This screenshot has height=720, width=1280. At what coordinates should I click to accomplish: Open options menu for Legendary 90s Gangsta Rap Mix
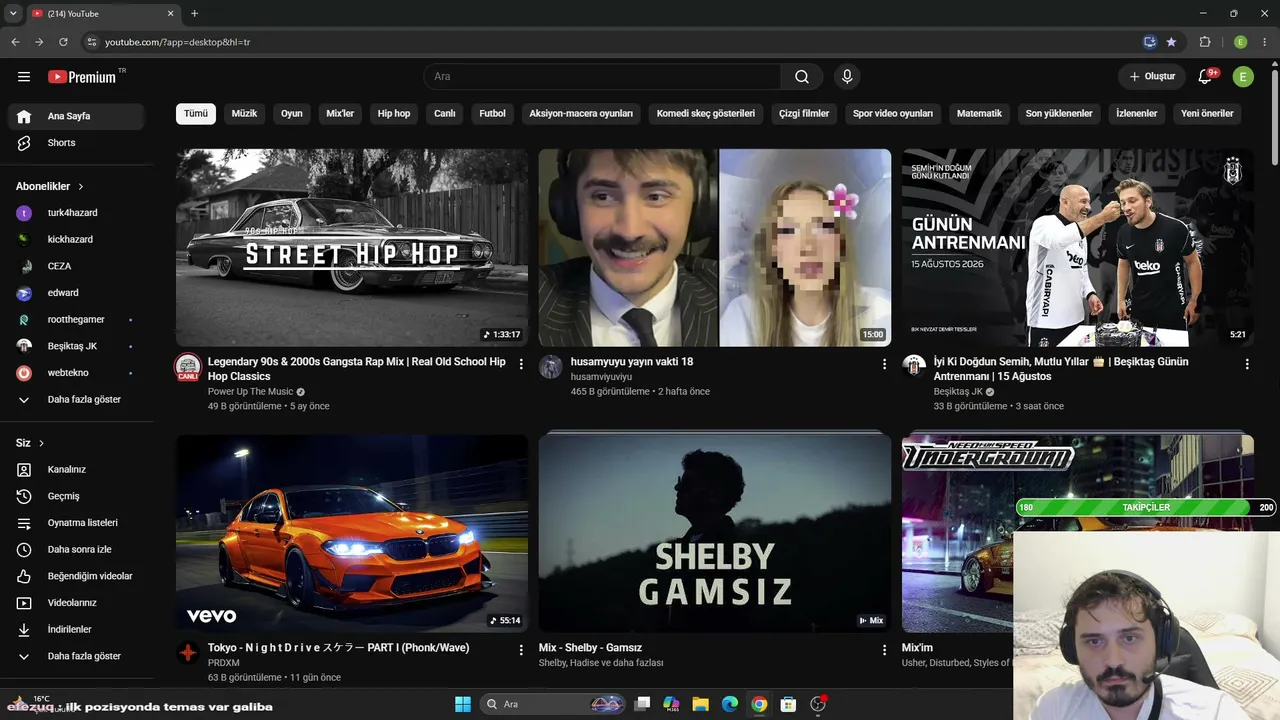click(x=521, y=365)
